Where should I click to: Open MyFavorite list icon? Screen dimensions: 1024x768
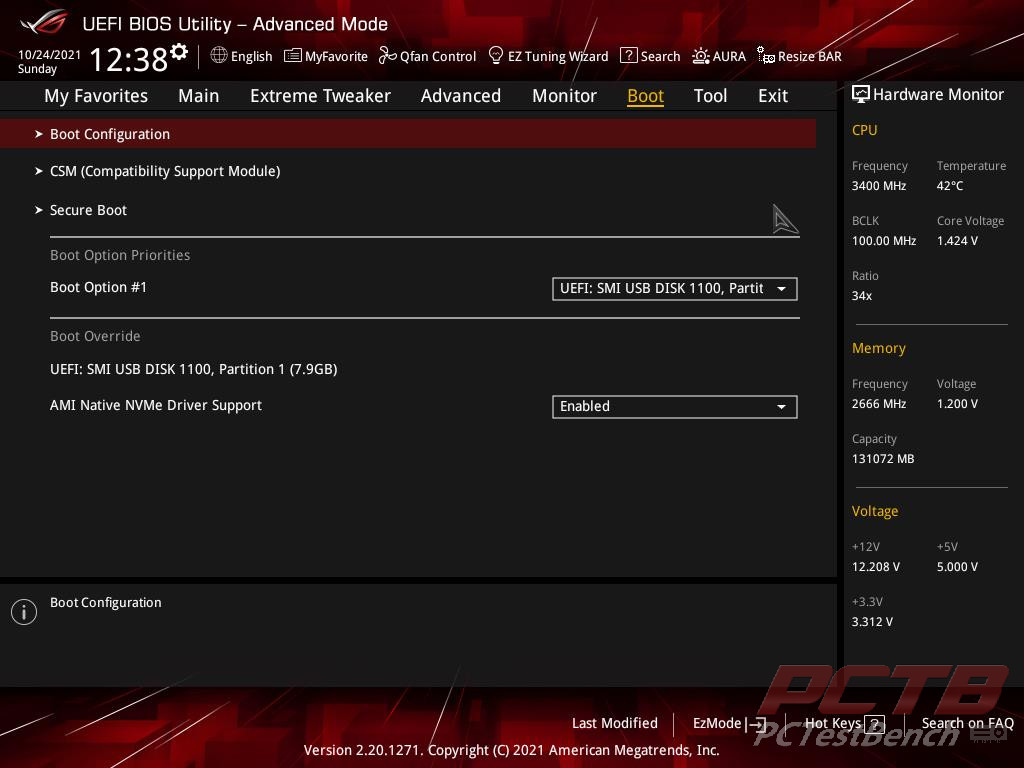293,56
